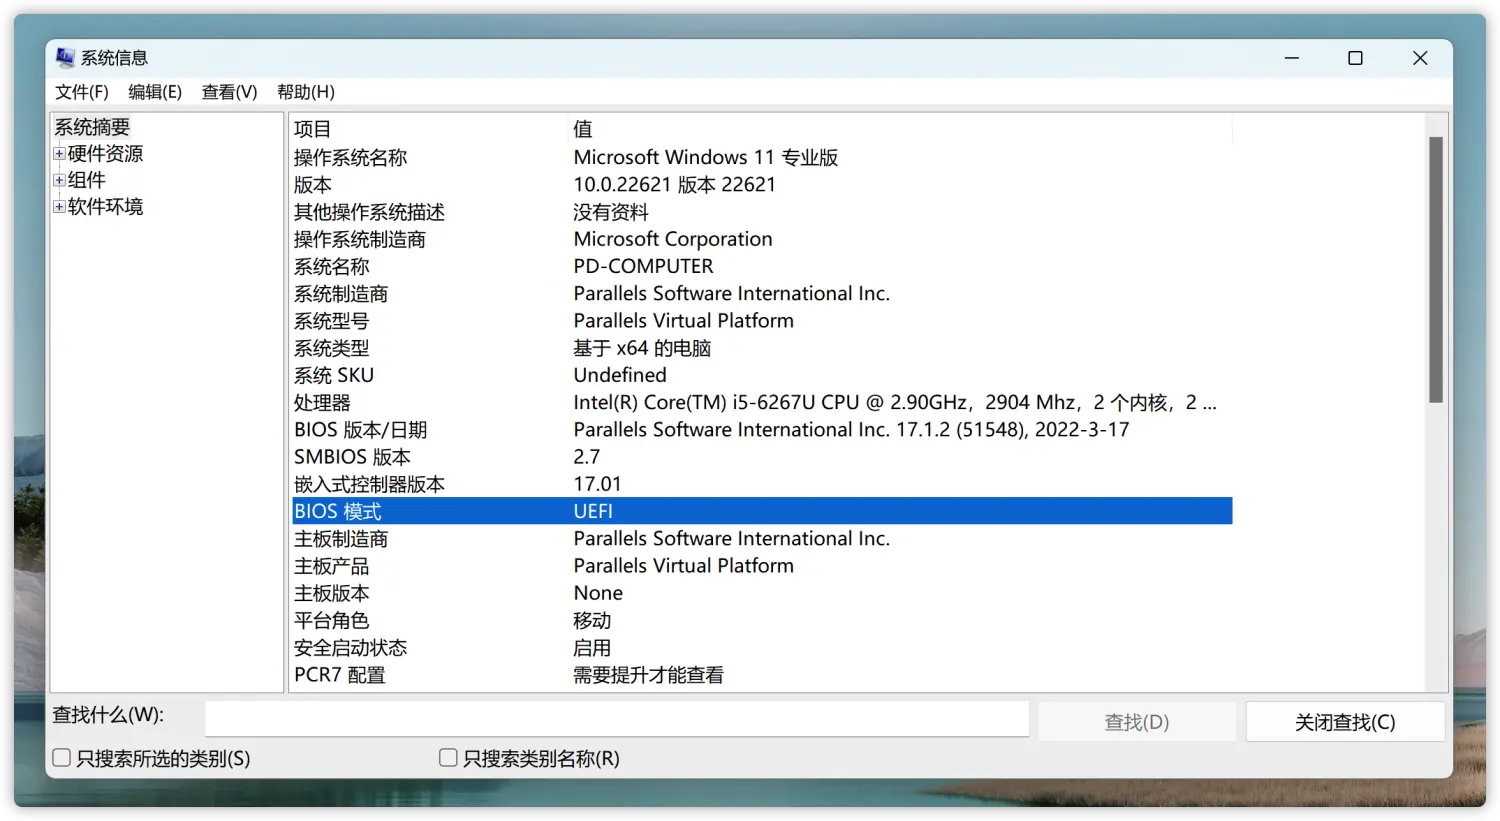Click the value 10.0.22621 版本 22621
Image resolution: width=1500 pixels, height=821 pixels.
tap(674, 185)
